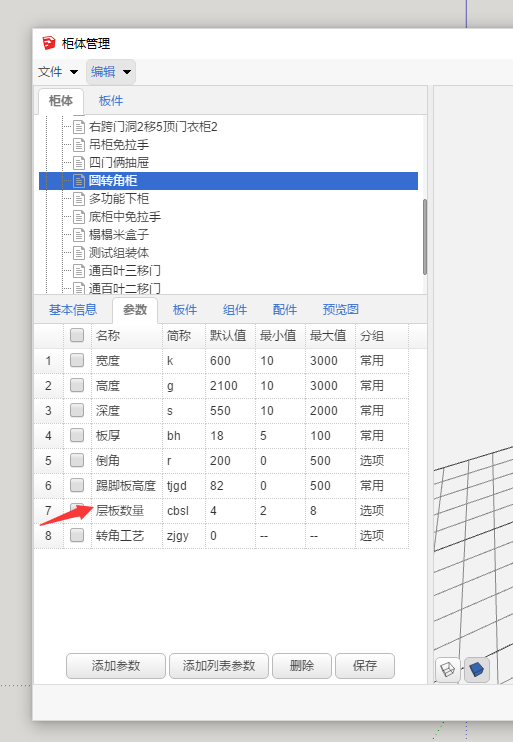Click the document icon beside 测试组装体
The width and height of the screenshot is (513, 742).
[79, 253]
